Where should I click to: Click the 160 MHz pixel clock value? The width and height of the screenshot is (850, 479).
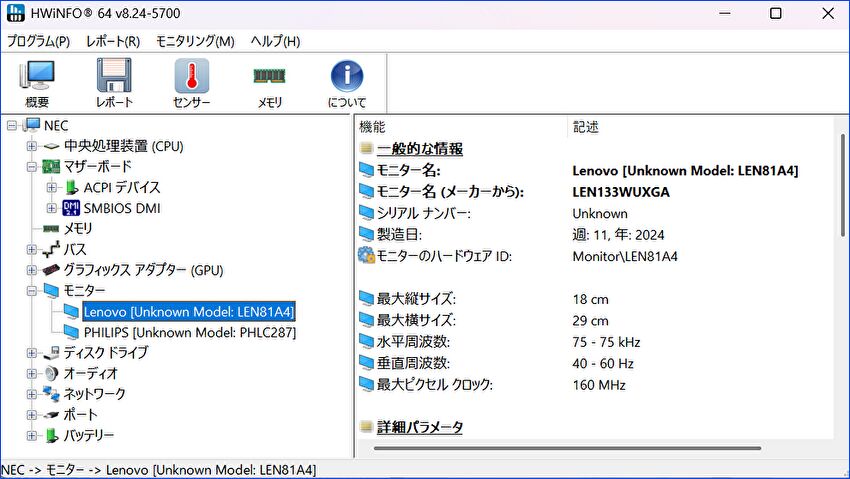point(599,385)
